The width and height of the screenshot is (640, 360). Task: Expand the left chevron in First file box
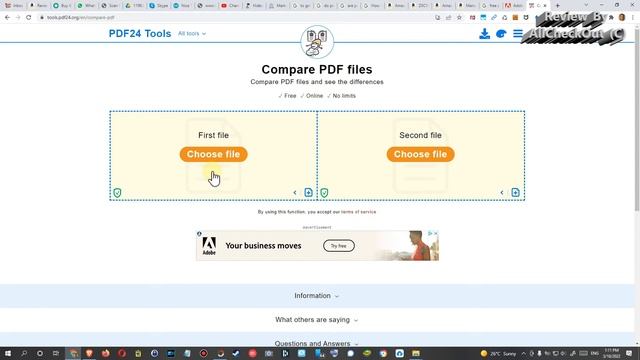(x=295, y=193)
